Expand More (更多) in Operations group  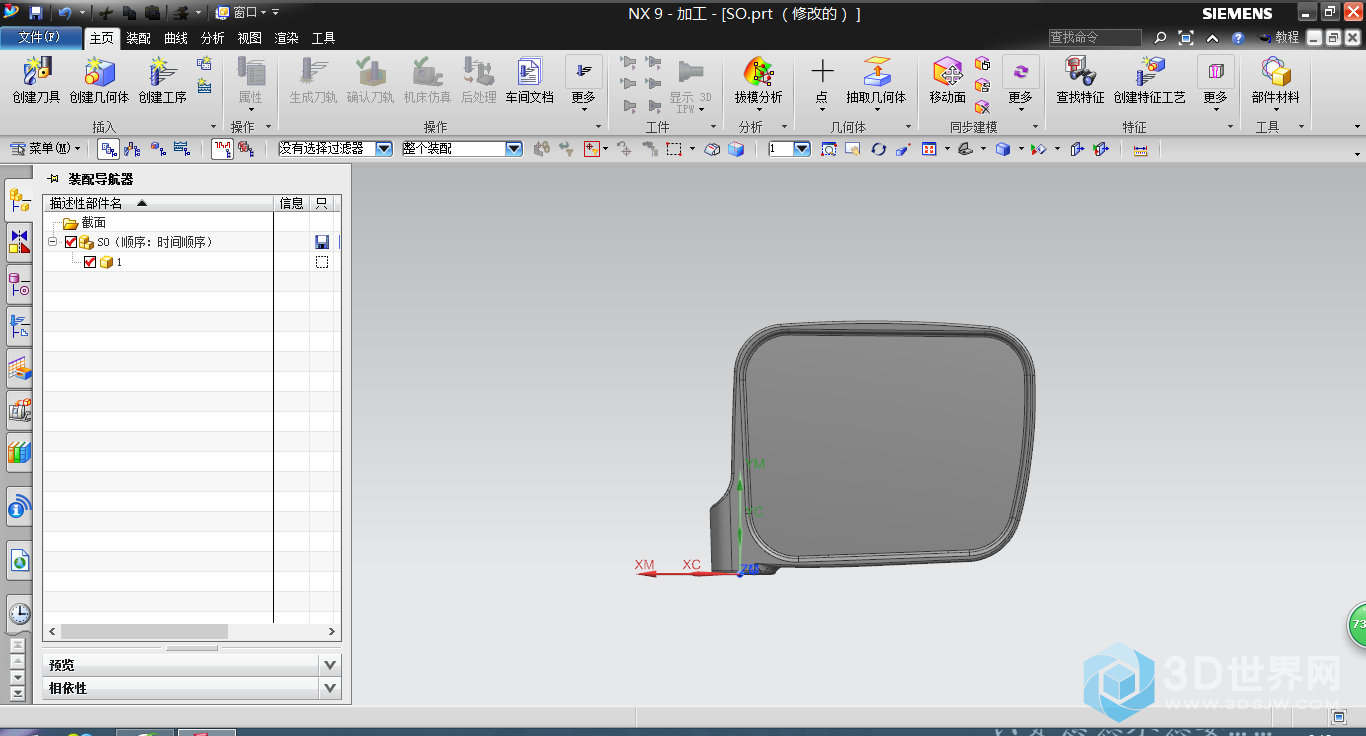tap(584, 83)
